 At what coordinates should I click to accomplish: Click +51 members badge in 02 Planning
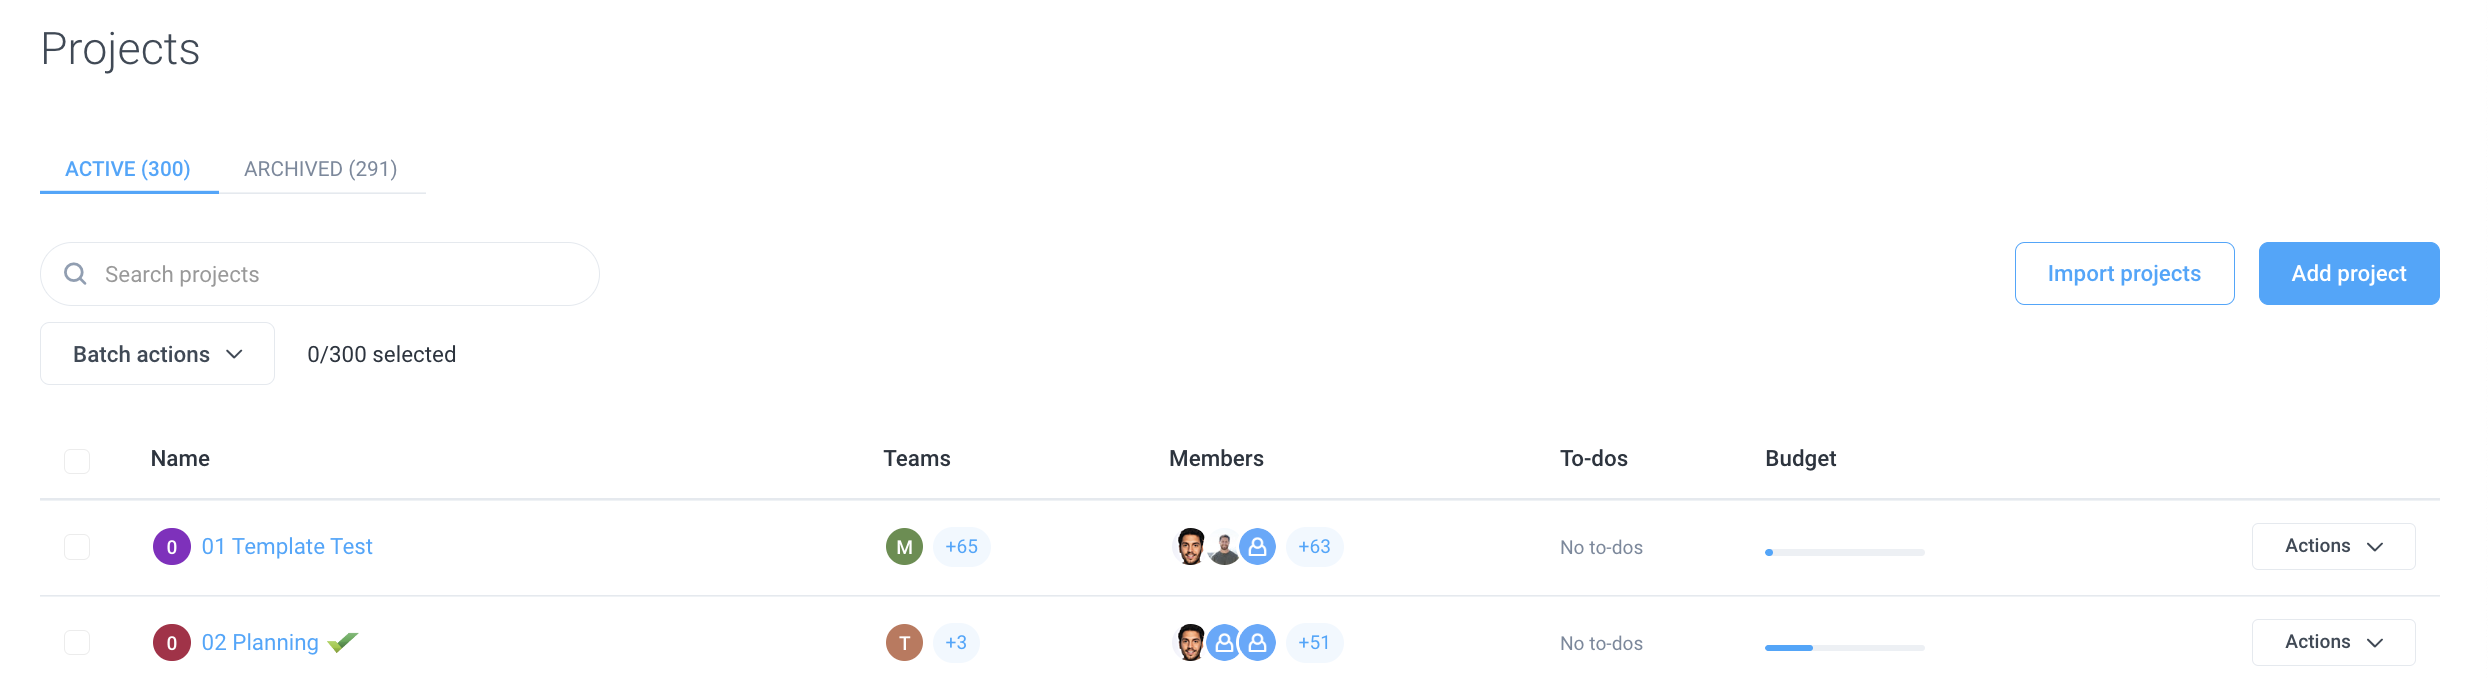pos(1315,643)
